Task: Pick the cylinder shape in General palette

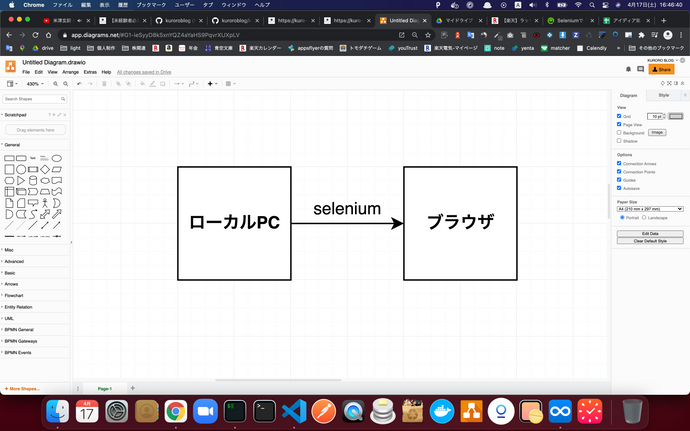Action: pos(33,181)
